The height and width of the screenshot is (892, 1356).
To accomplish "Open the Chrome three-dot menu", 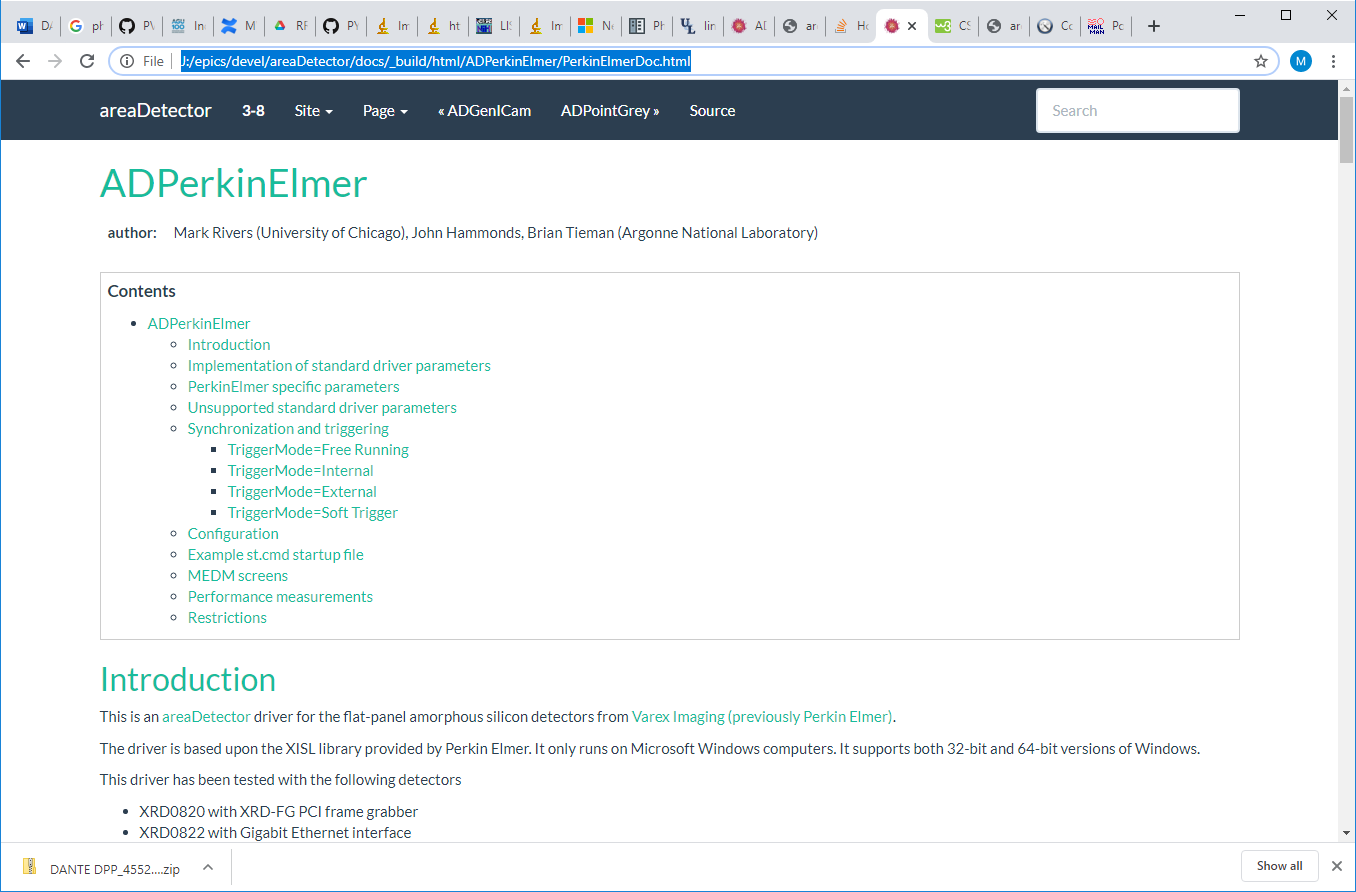I will (x=1333, y=61).
